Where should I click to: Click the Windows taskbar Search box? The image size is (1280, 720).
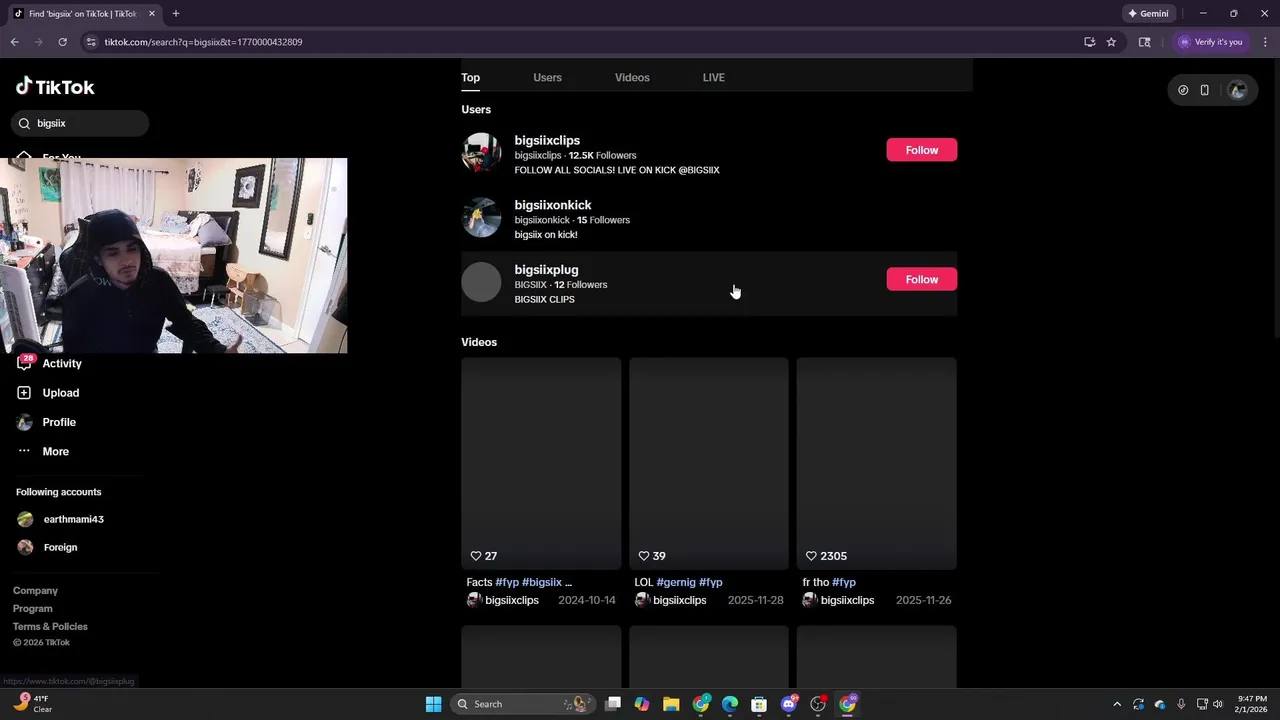pos(522,704)
